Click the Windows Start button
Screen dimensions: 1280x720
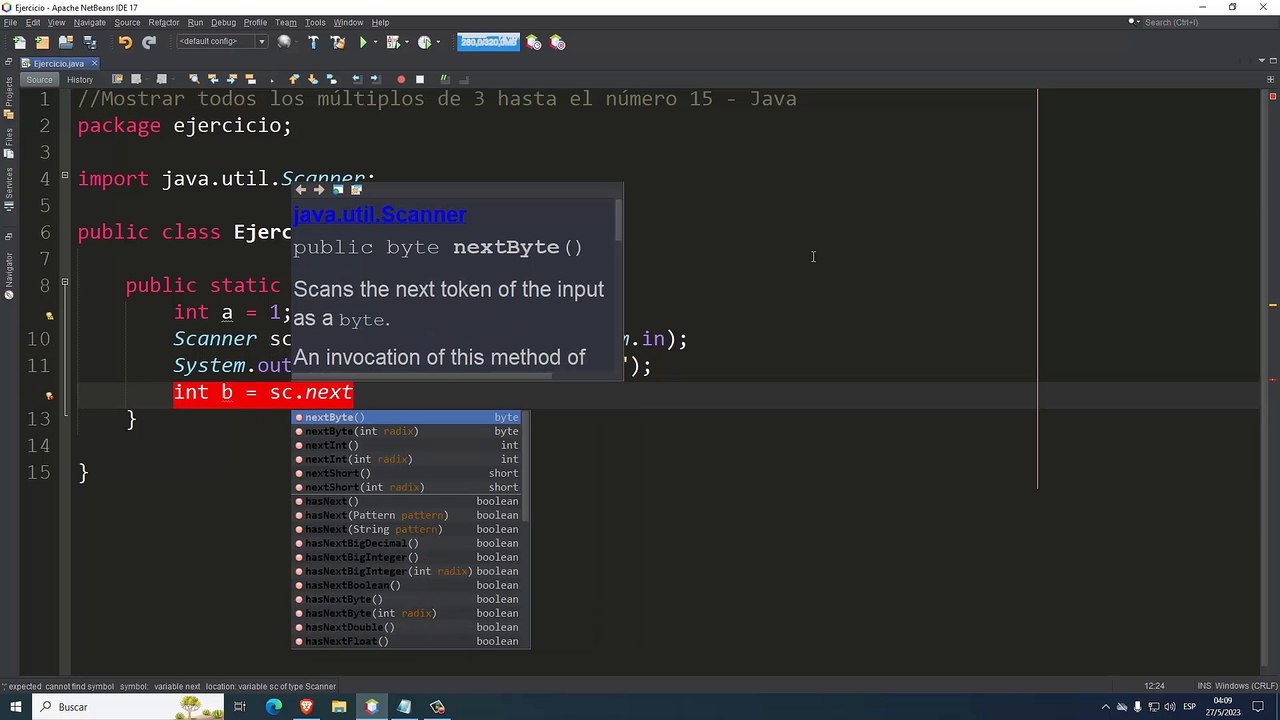(16, 707)
